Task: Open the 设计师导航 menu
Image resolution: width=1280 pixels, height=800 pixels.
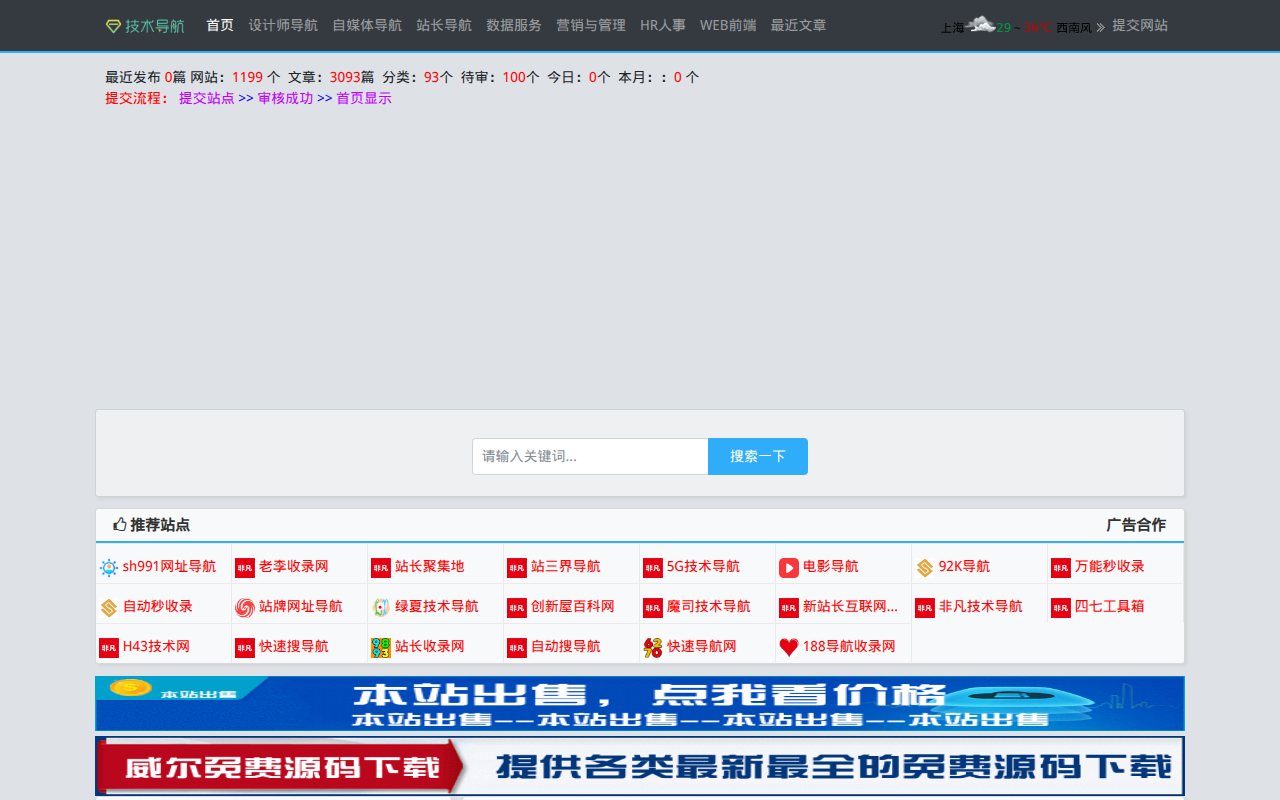Action: point(283,25)
